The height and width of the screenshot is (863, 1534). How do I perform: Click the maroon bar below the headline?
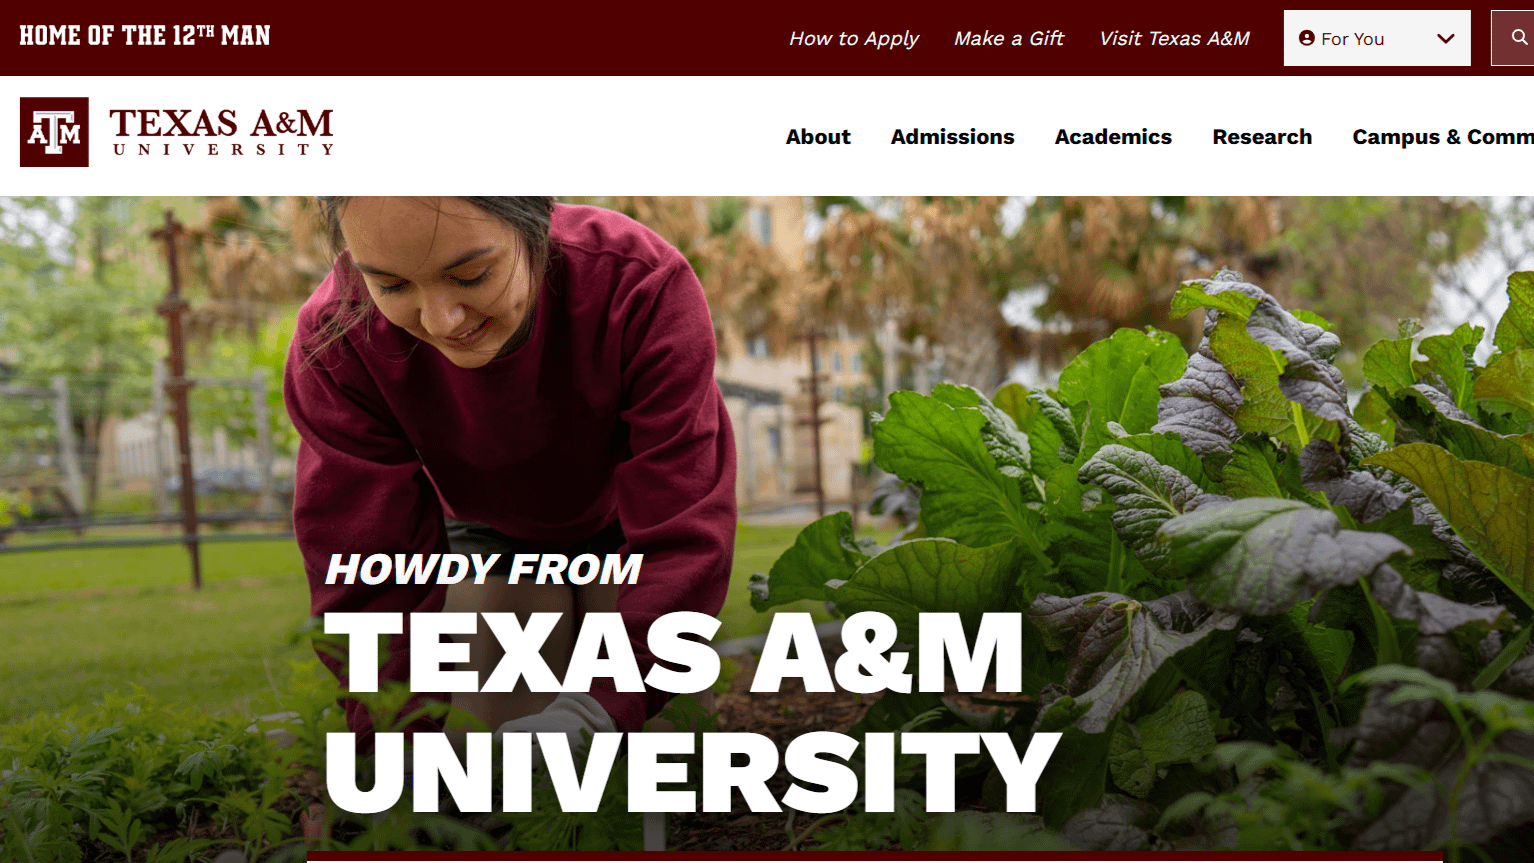(875, 857)
